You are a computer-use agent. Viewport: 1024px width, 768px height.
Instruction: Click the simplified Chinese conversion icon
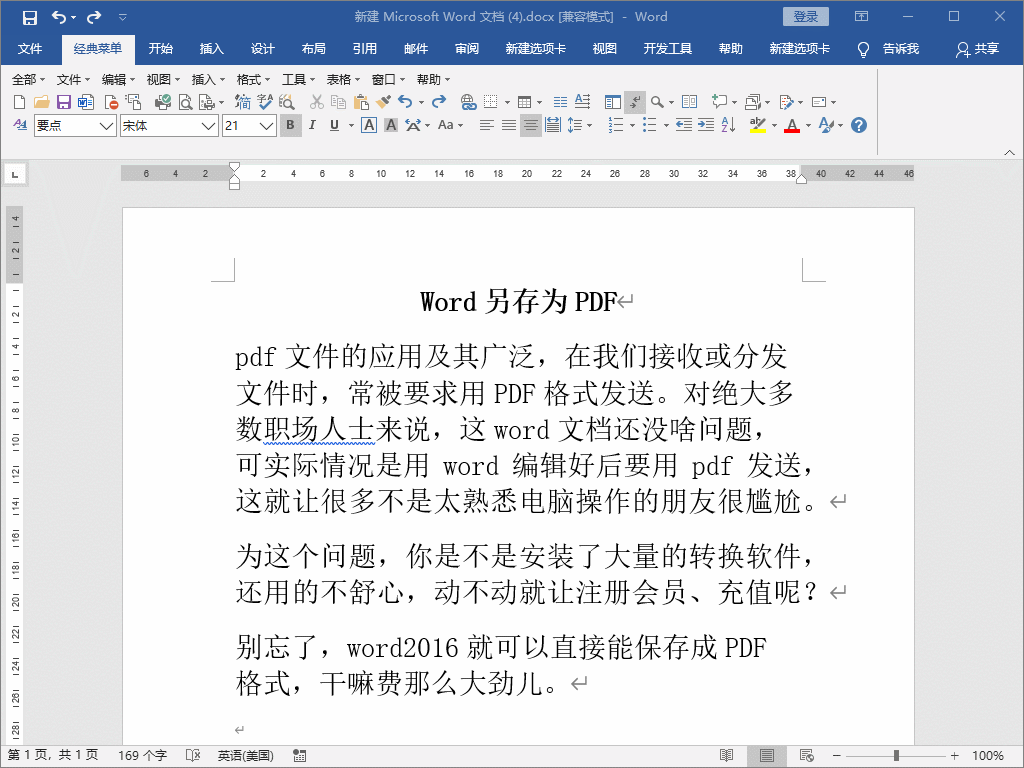click(242, 102)
